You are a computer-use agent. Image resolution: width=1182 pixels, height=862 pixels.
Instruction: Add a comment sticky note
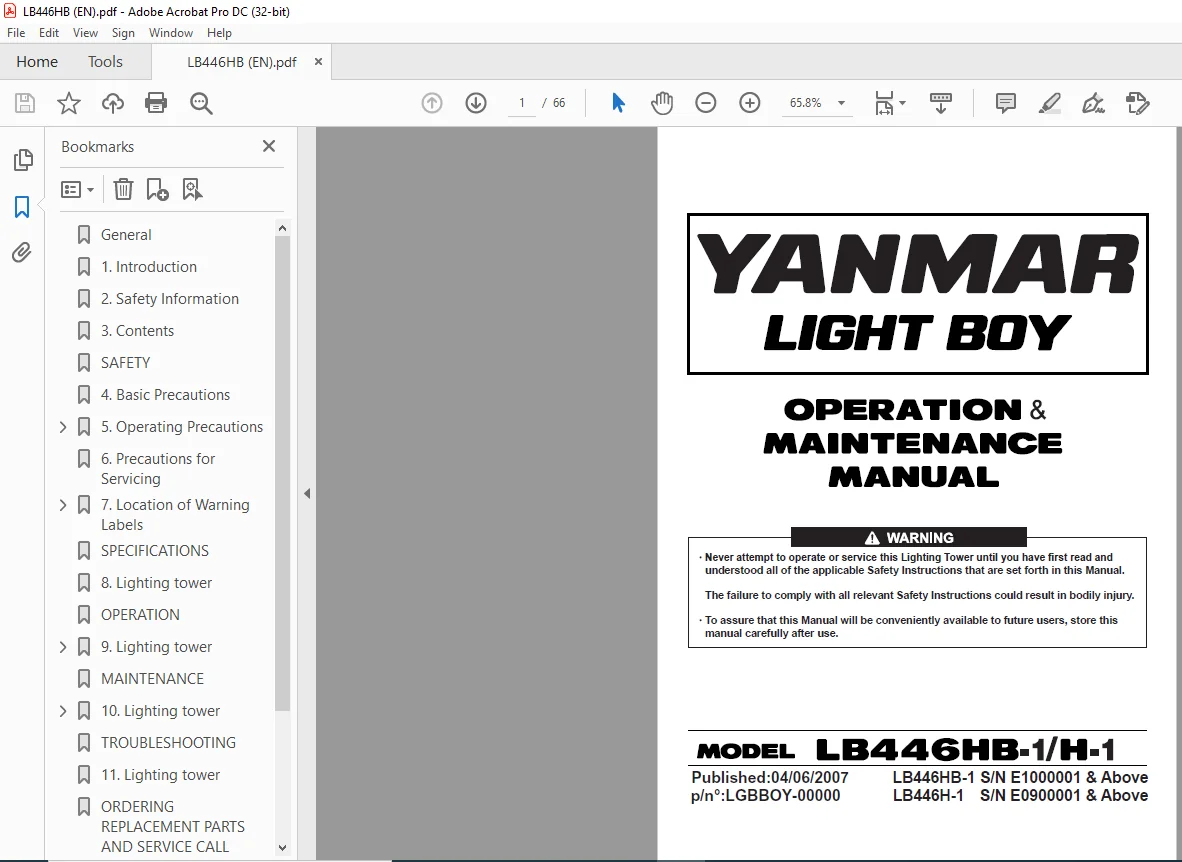coord(1006,103)
